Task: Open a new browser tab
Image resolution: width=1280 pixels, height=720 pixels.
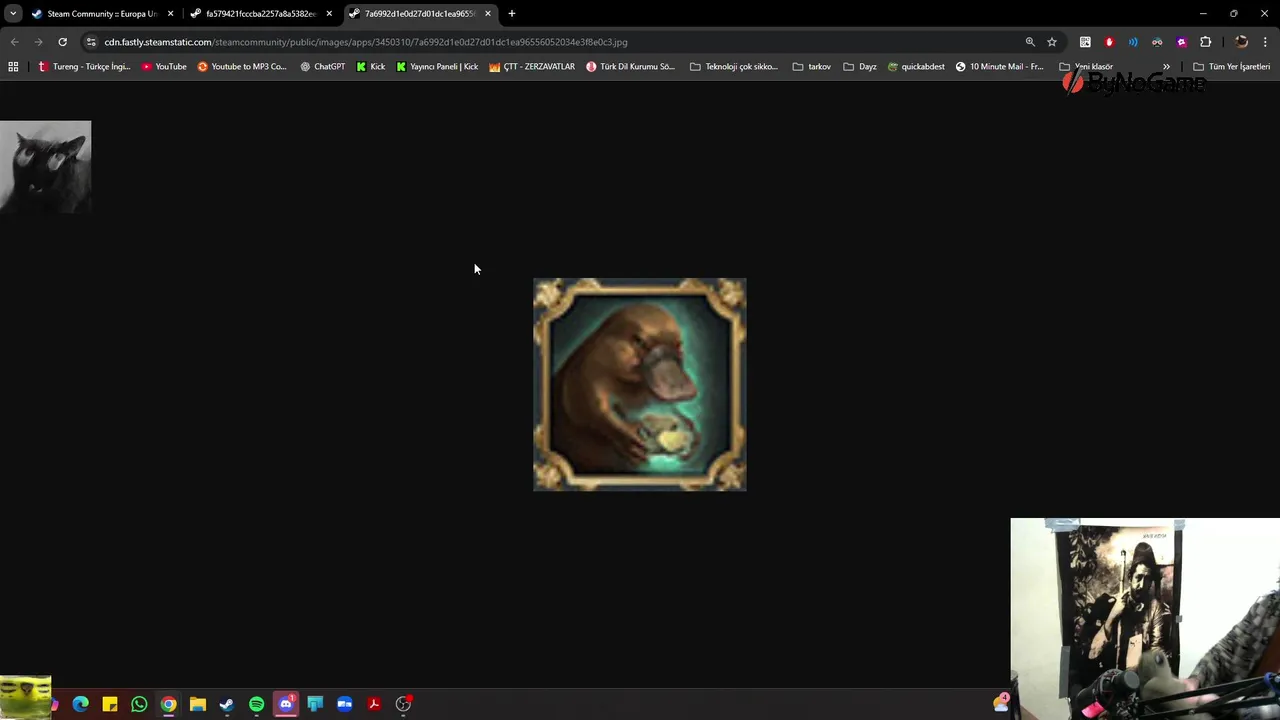Action: tap(512, 14)
